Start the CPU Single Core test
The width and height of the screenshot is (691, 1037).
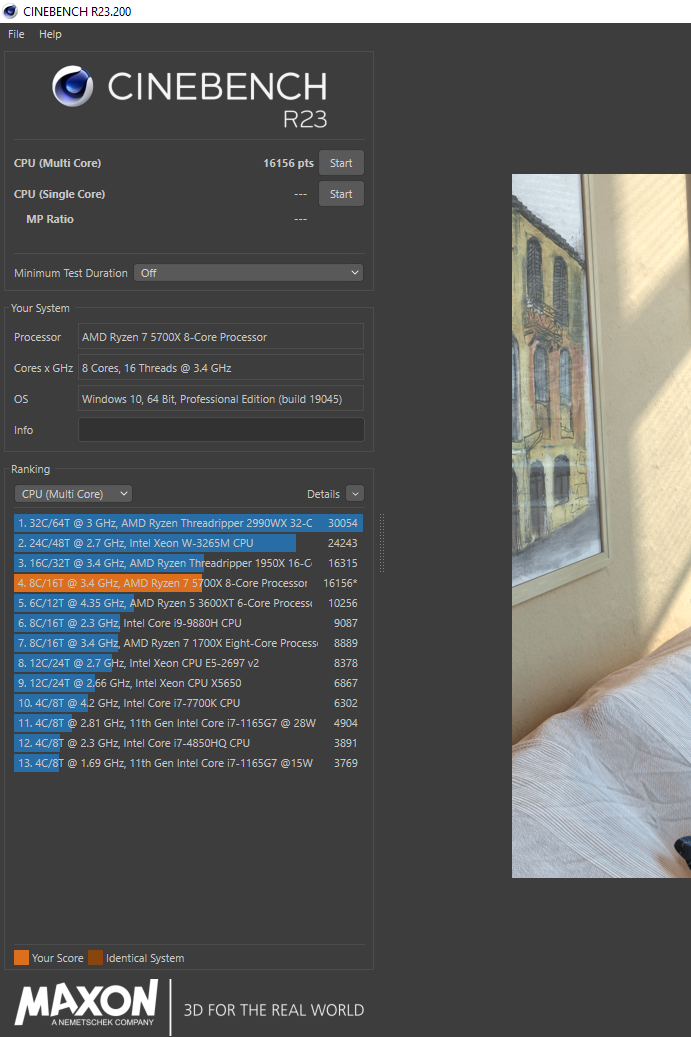click(341, 194)
